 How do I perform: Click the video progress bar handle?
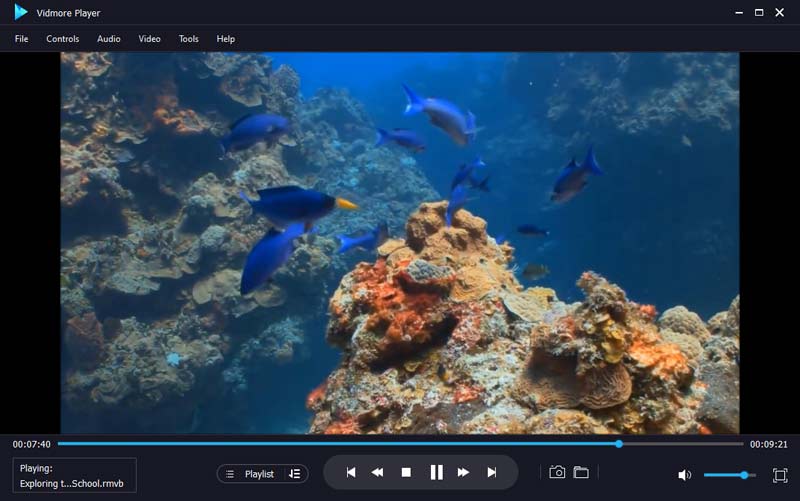pyautogui.click(x=619, y=443)
